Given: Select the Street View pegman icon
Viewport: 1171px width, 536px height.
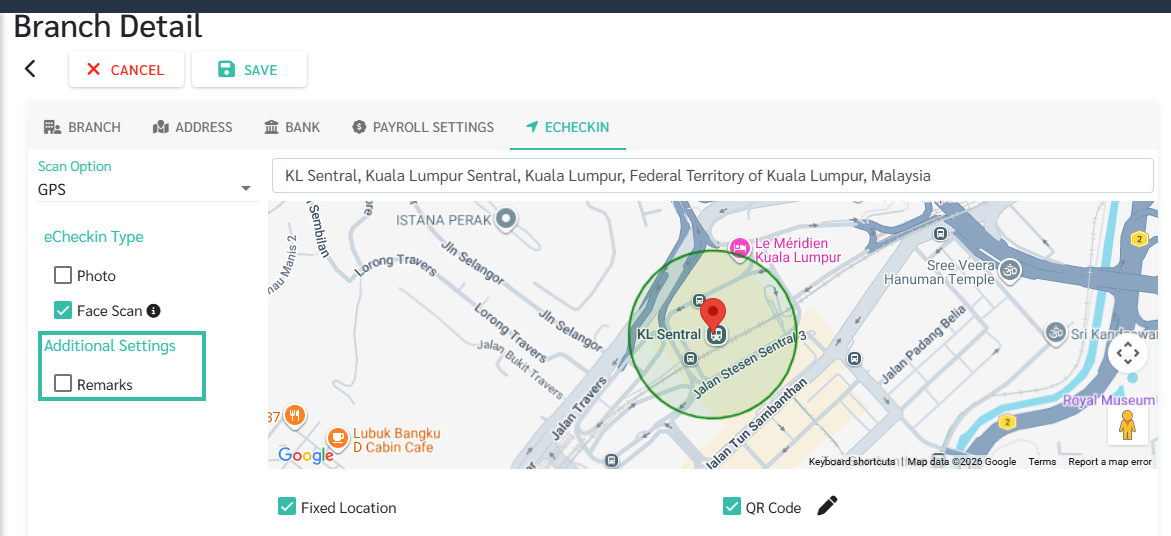Looking at the screenshot, I should pyautogui.click(x=1128, y=426).
